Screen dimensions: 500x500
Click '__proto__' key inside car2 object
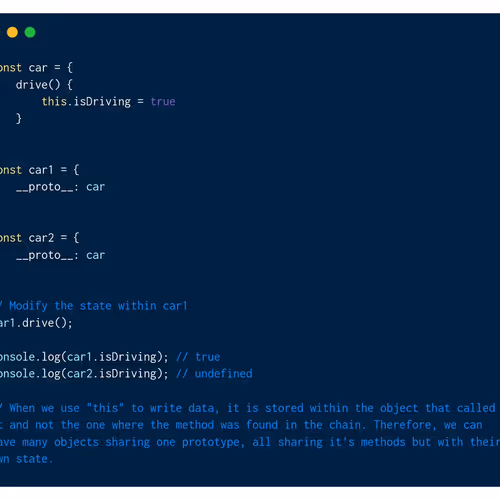44,255
